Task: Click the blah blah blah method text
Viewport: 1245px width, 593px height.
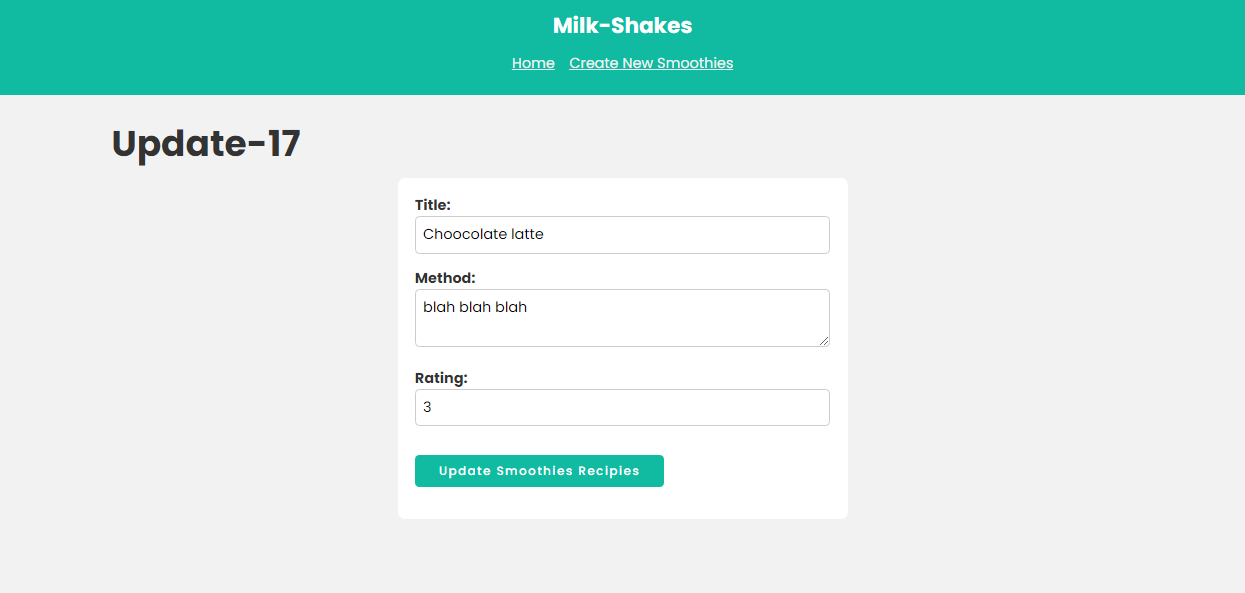Action: pyautogui.click(x=475, y=307)
